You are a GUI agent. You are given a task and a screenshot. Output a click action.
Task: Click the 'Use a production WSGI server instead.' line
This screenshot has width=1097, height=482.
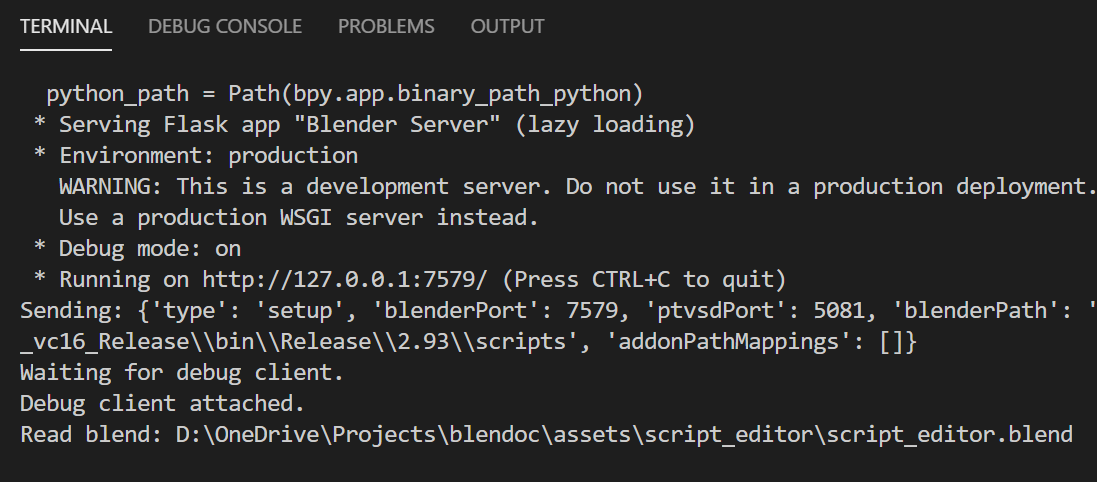click(299, 218)
